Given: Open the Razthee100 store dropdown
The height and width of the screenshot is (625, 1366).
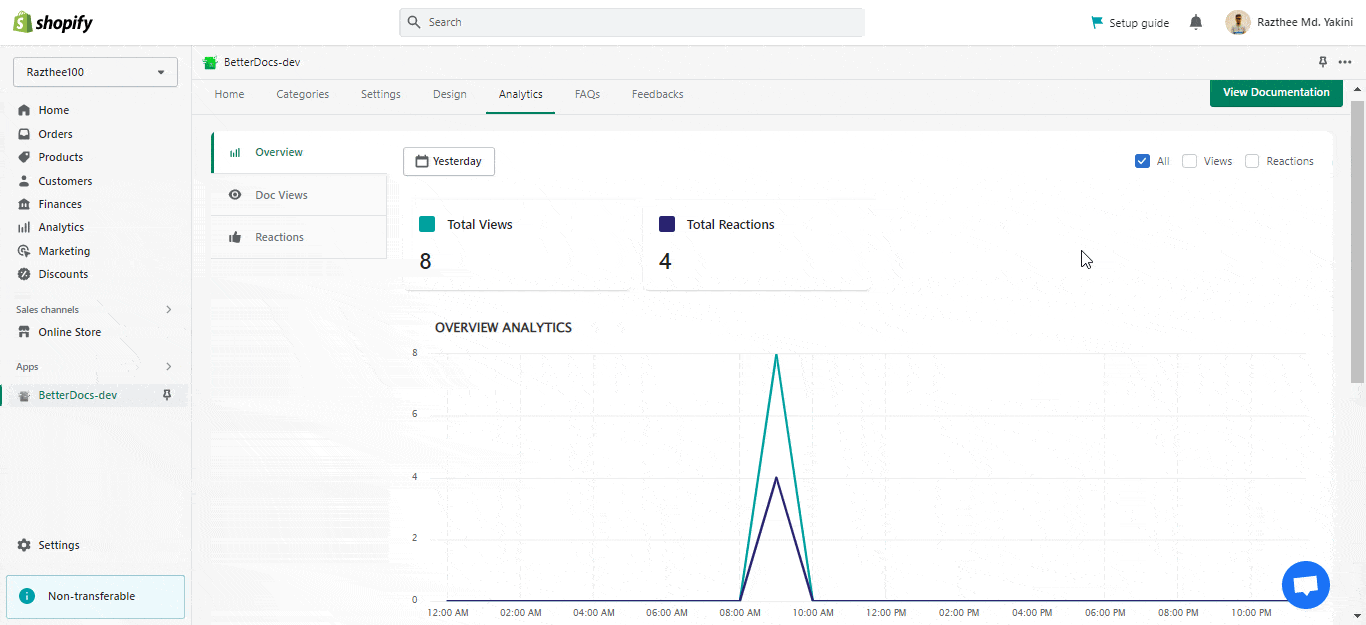Looking at the screenshot, I should (x=95, y=72).
